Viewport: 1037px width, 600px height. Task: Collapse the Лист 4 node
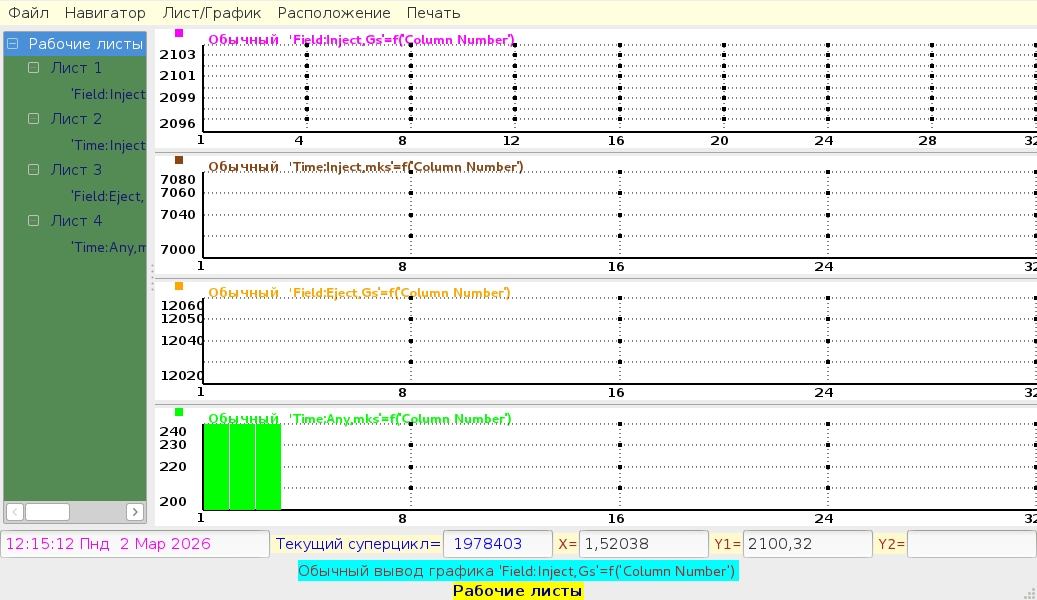pos(34,221)
